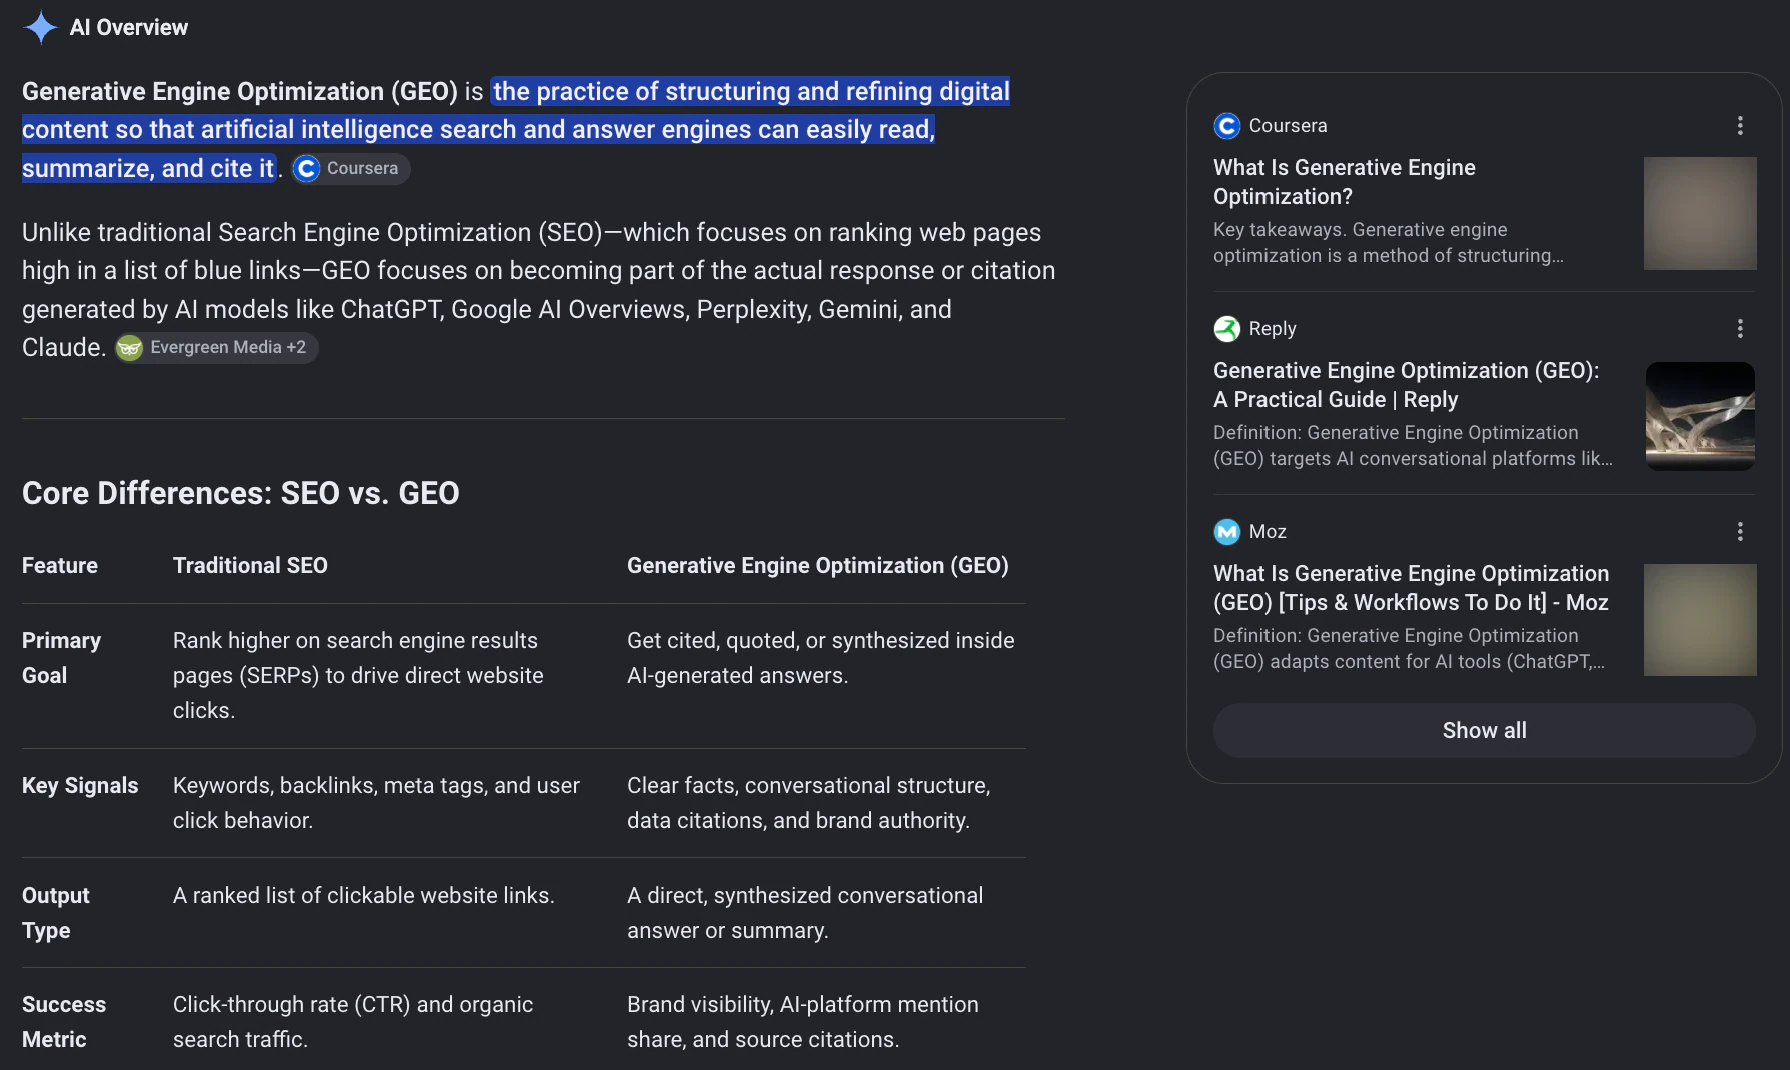Click the 'Get cited, quoted, or synthesized' cell
1790x1070 pixels.
821,658
